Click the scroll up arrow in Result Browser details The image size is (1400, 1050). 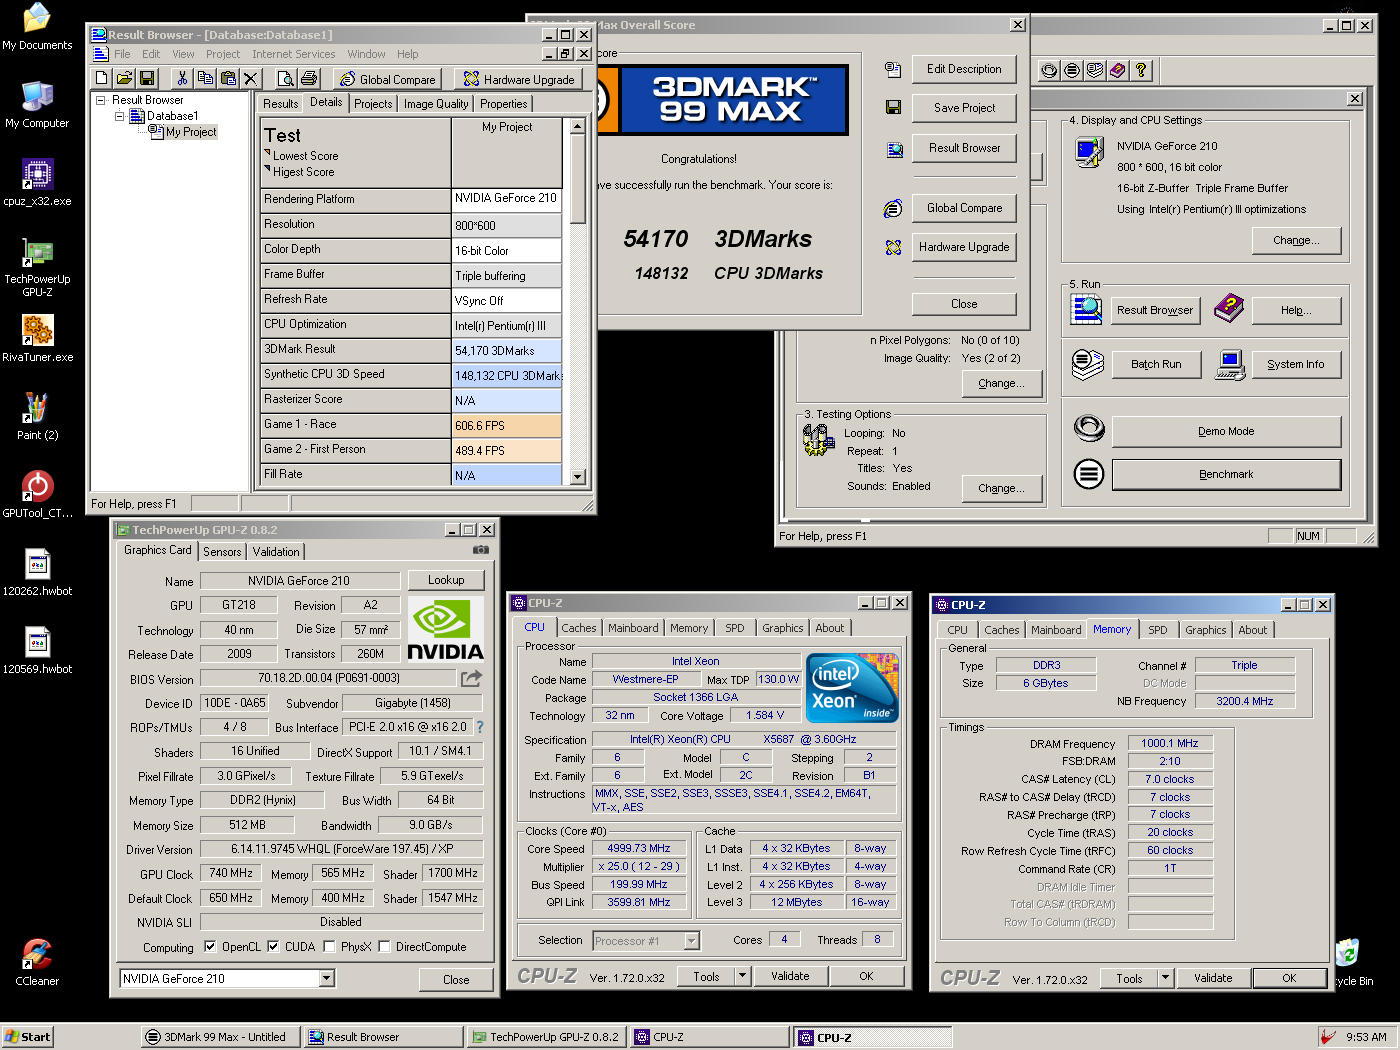pos(577,127)
